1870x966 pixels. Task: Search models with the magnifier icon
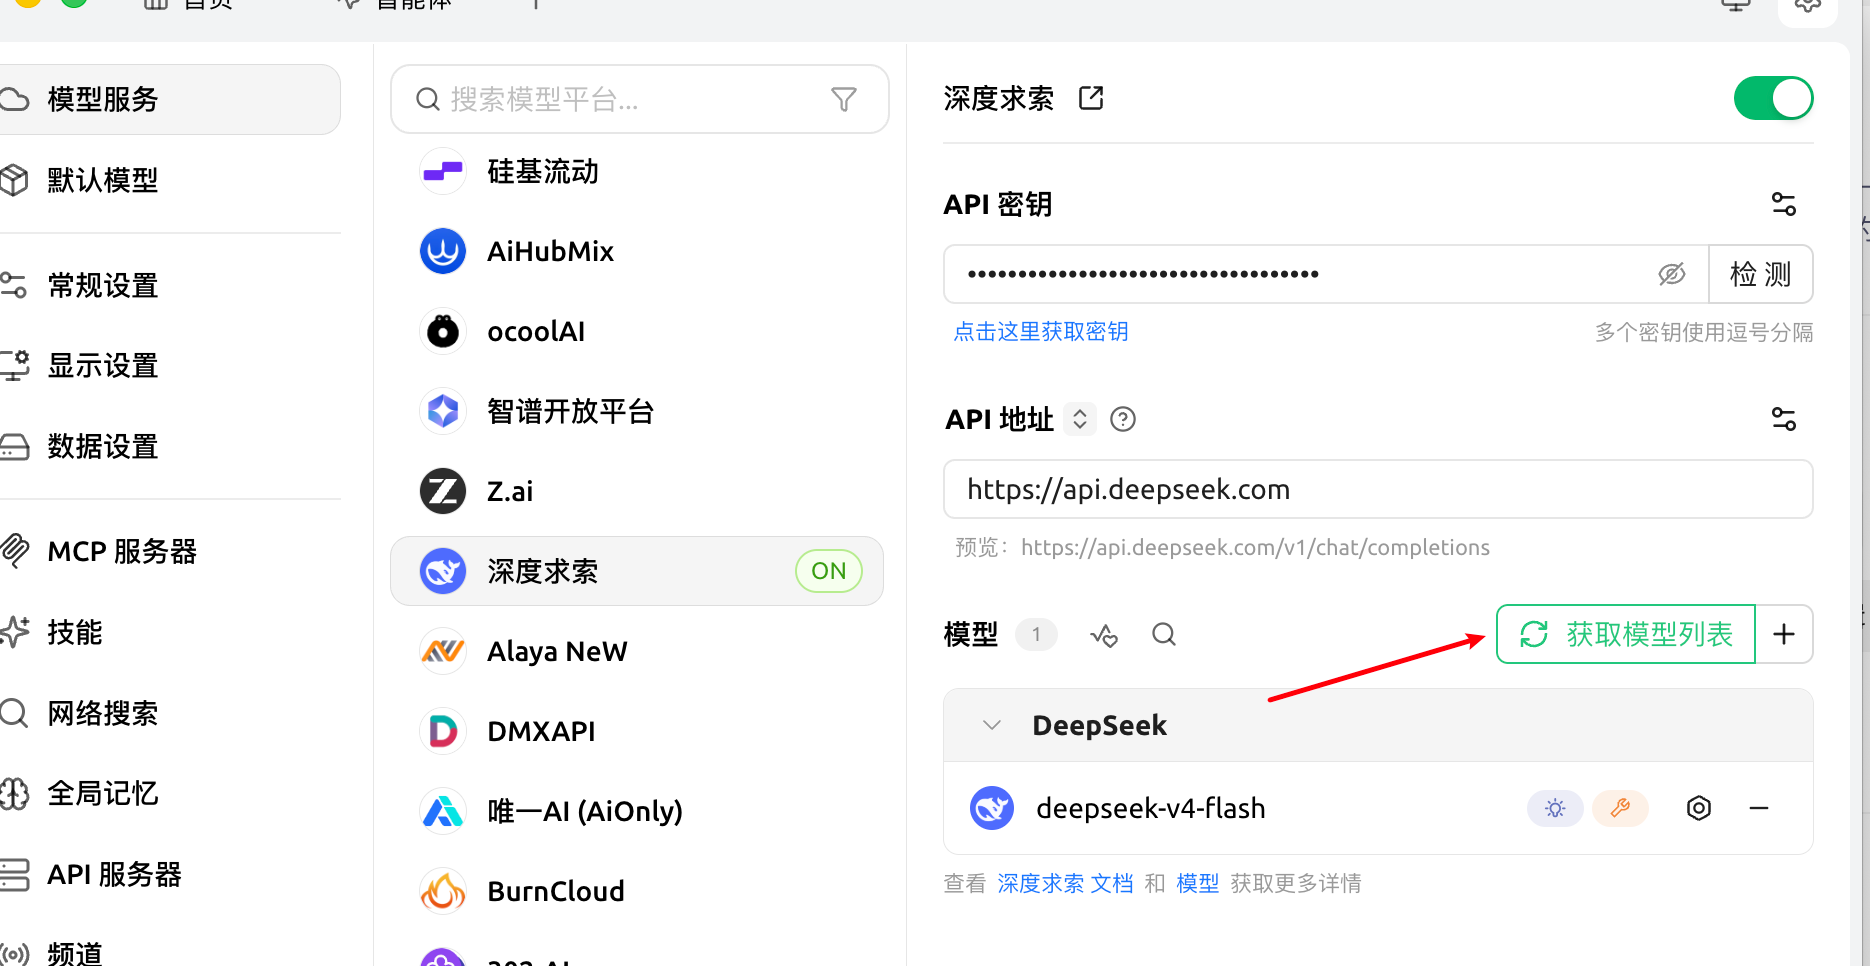click(x=1164, y=635)
